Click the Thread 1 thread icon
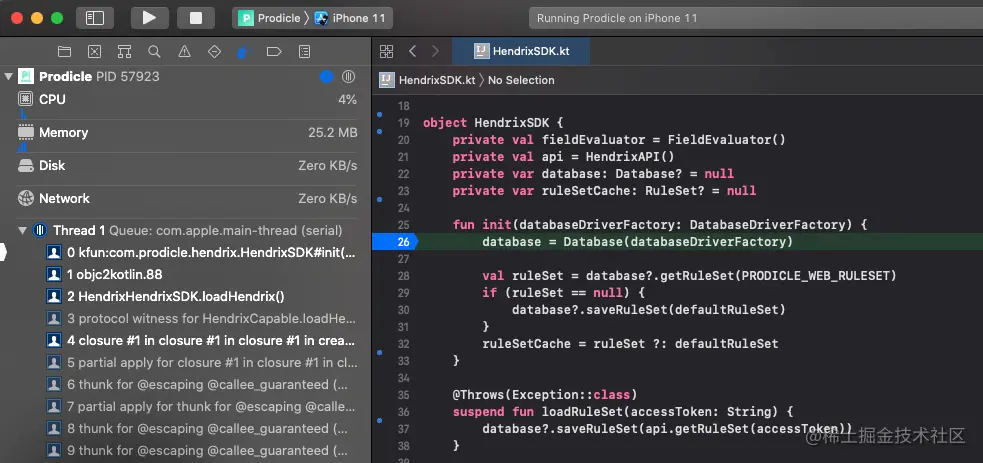The image size is (983, 463). pos(40,230)
